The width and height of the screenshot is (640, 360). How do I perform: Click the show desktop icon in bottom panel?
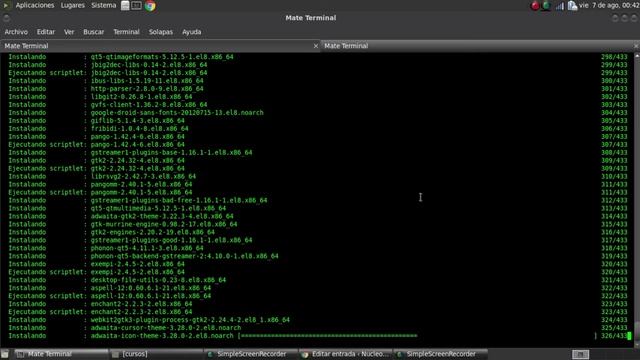[5, 354]
